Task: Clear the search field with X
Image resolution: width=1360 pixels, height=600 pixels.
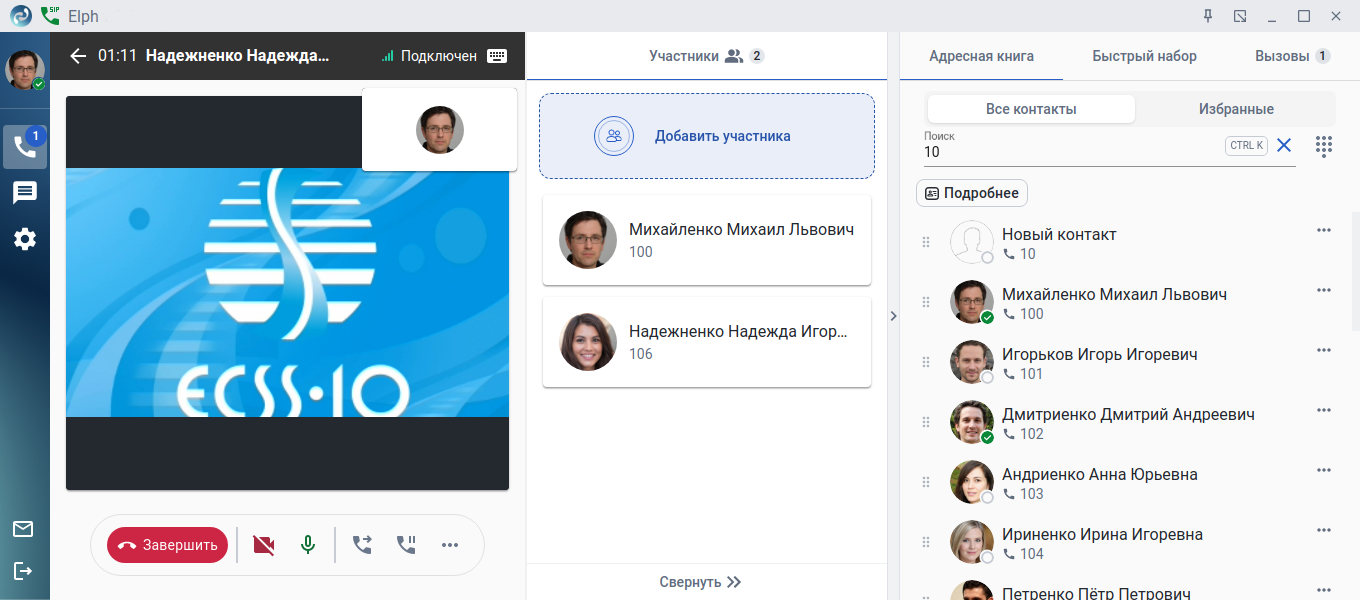Action: click(x=1284, y=145)
